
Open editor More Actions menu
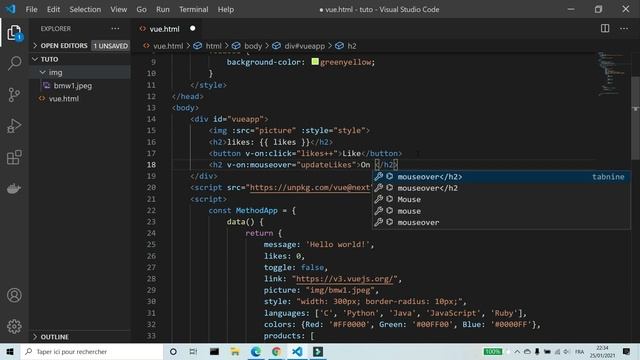(624, 28)
